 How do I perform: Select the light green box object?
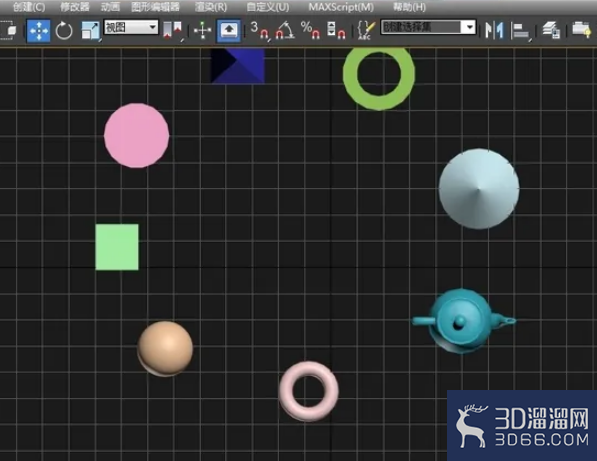click(x=117, y=247)
